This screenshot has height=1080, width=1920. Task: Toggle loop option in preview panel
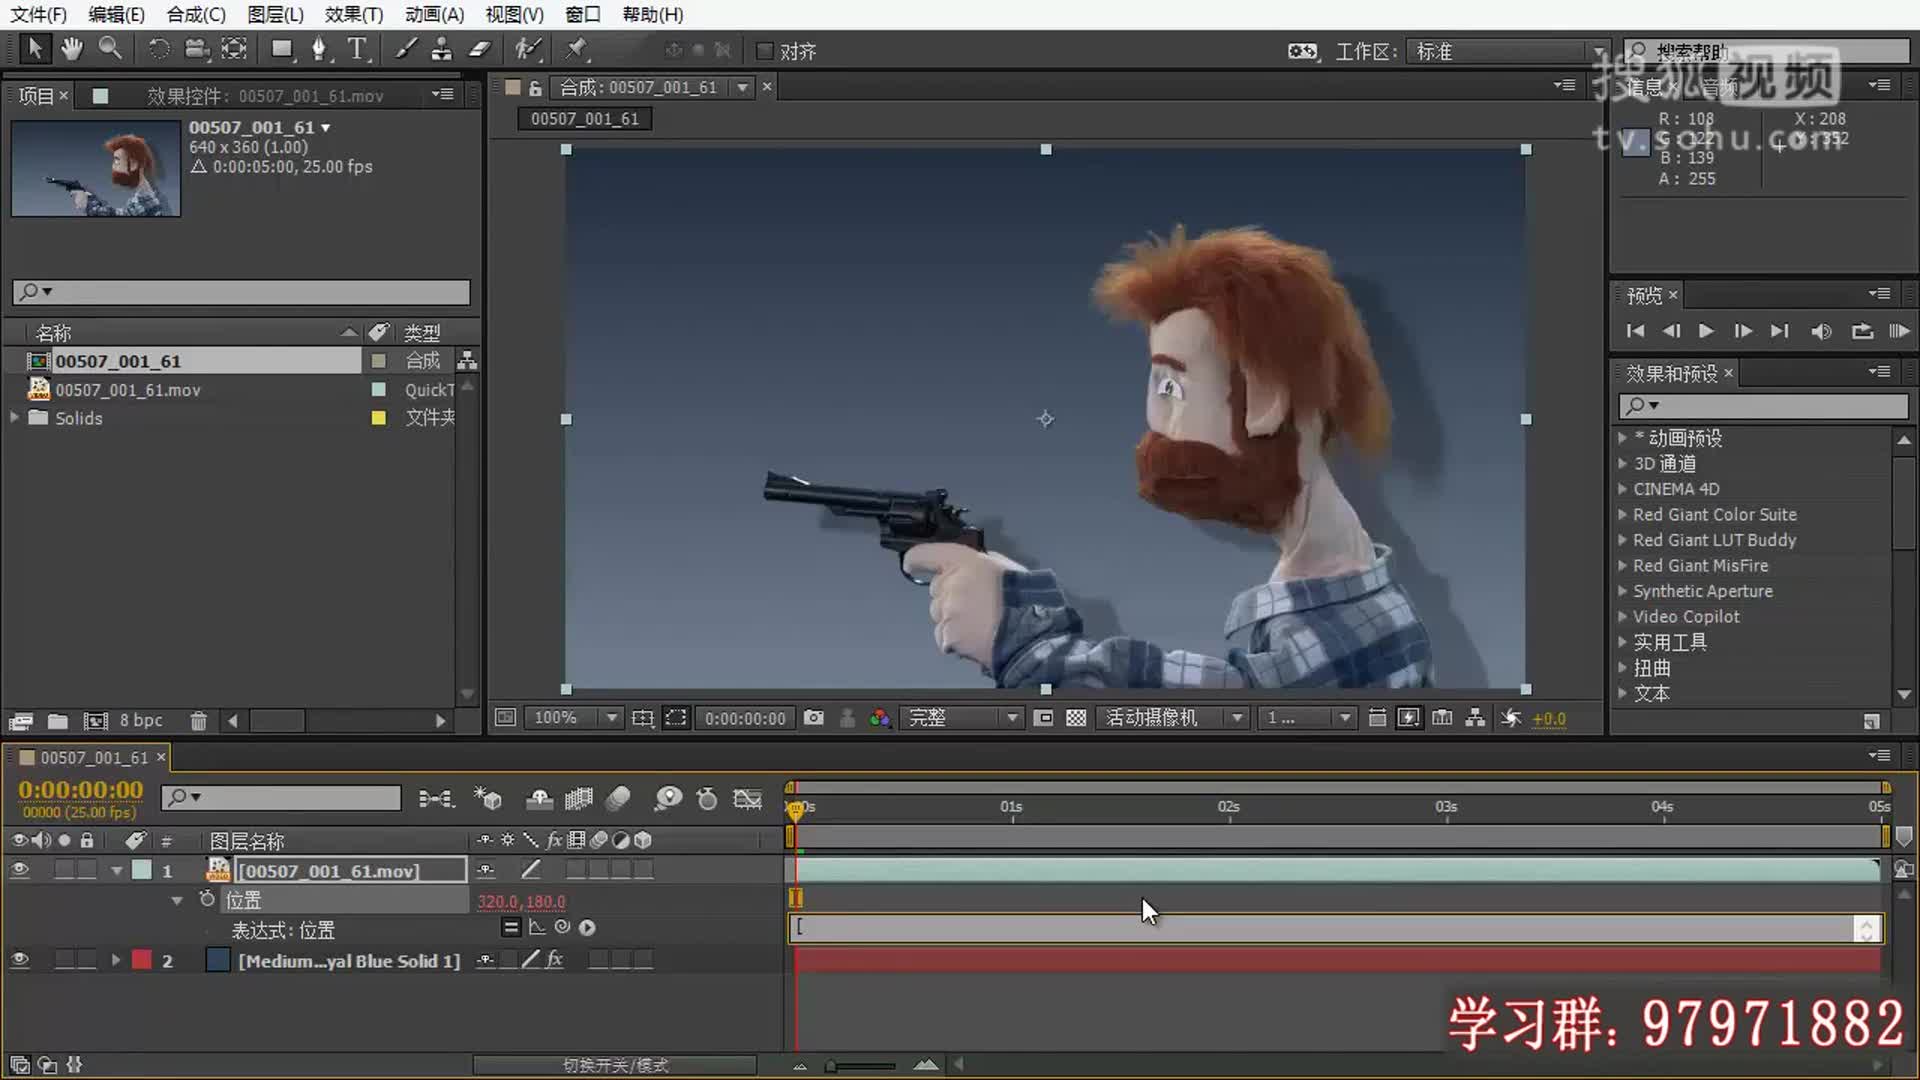click(1861, 331)
